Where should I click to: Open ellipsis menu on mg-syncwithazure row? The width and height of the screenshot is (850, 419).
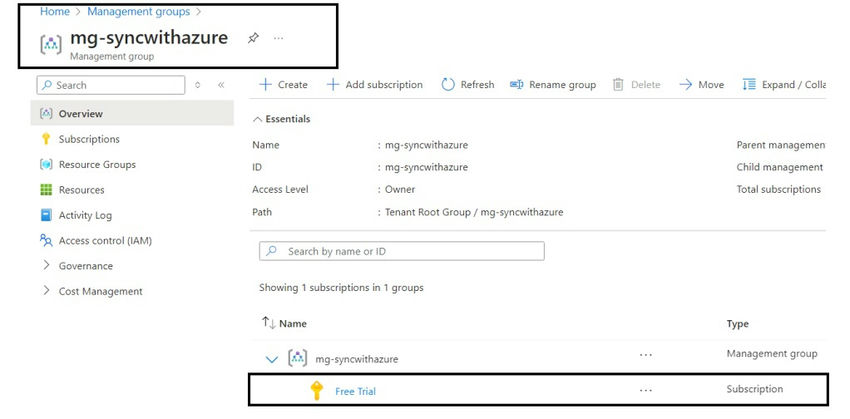tap(645, 354)
